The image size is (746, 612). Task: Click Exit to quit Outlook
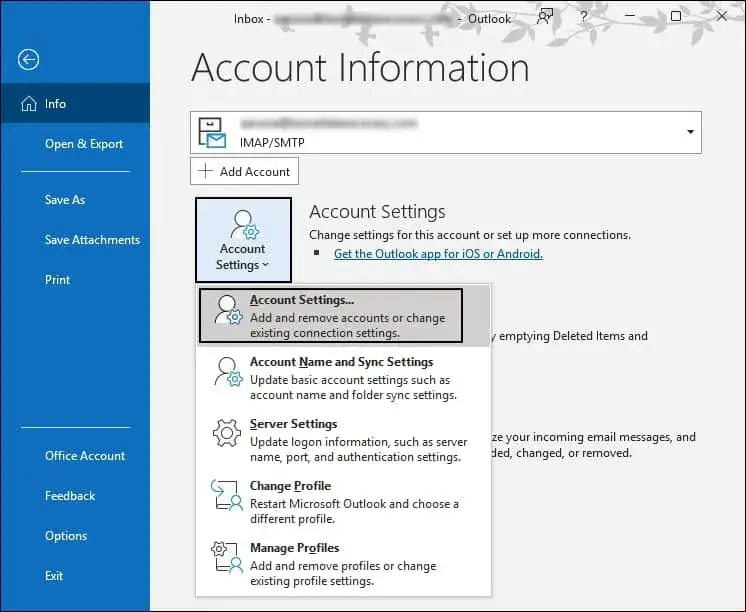click(x=54, y=576)
